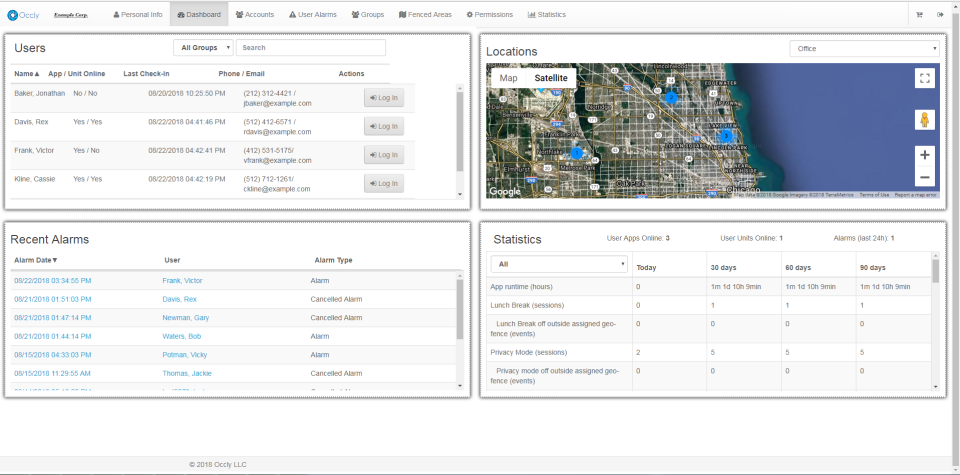The height and width of the screenshot is (475, 960).
Task: Open alarm dated 08/15/2018 04:33:03 PM
Action: pyautogui.click(x=53, y=355)
